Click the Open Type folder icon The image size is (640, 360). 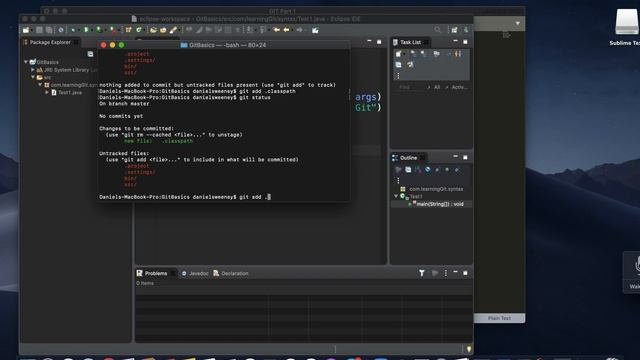153,30
